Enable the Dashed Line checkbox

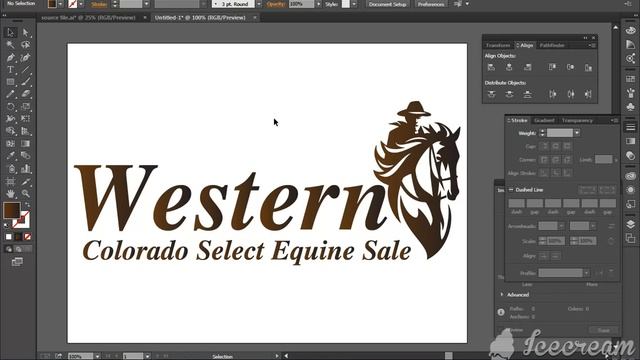pyautogui.click(x=511, y=190)
